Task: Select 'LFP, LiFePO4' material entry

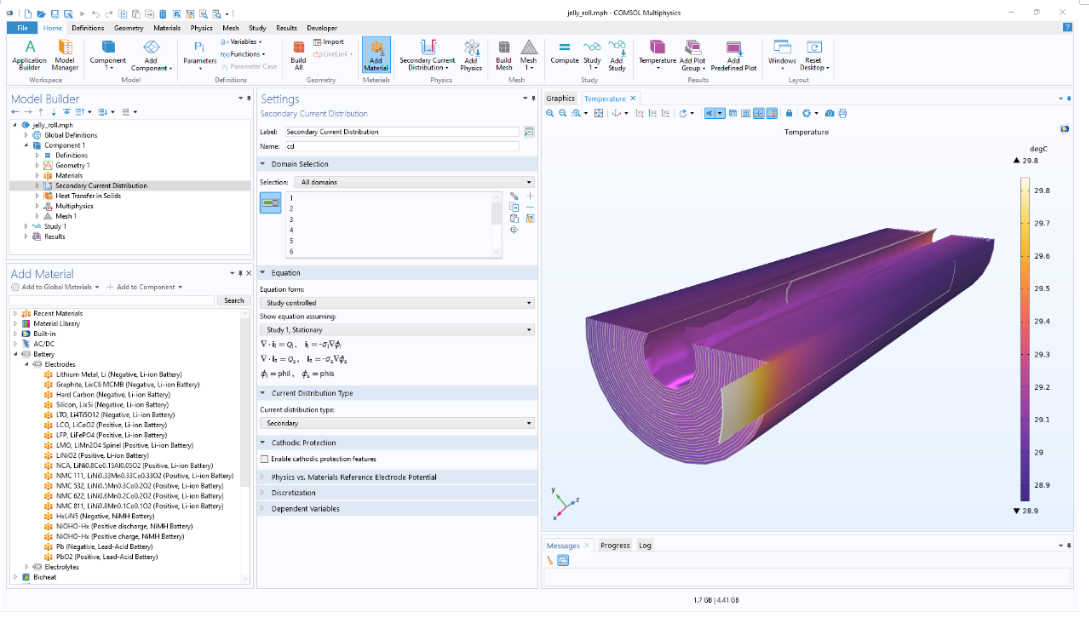Action: (110, 436)
